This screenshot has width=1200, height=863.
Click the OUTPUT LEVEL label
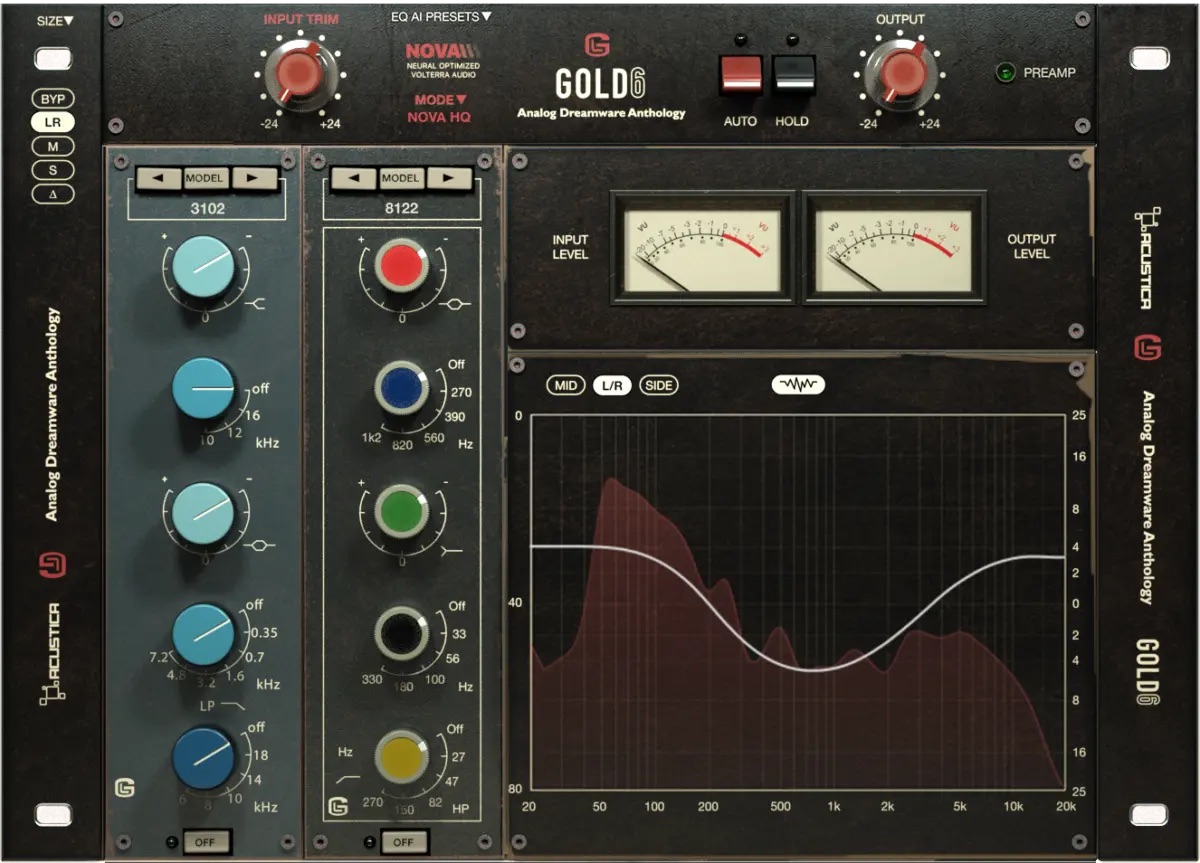1031,246
